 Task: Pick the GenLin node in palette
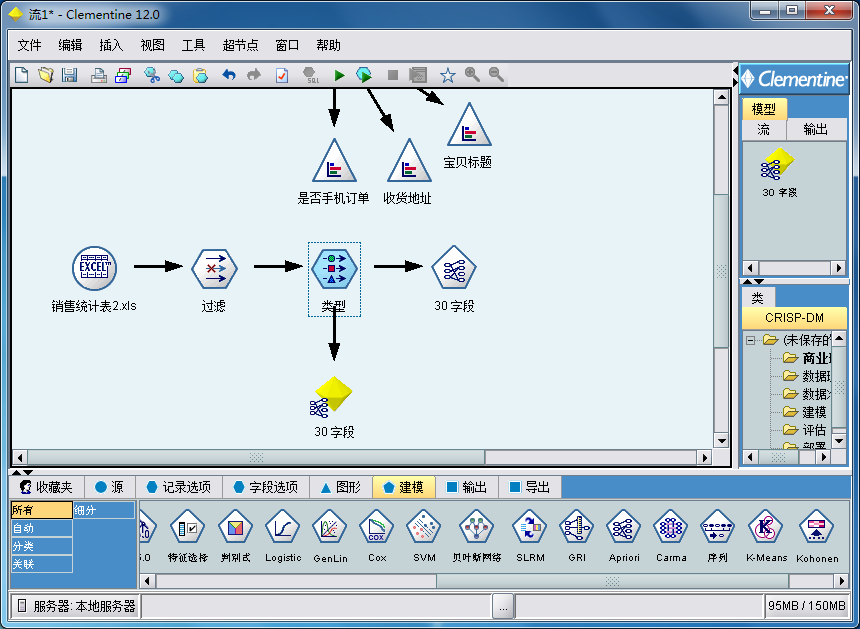[x=330, y=536]
